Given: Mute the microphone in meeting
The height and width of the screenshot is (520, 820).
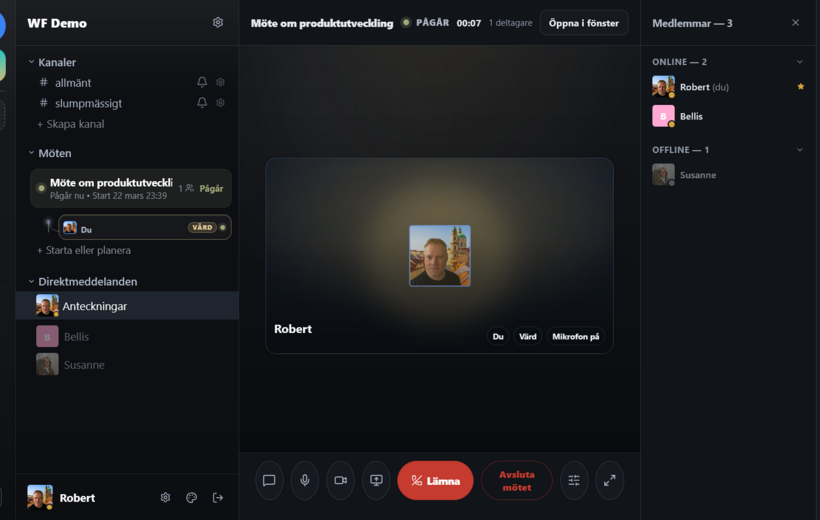Looking at the screenshot, I should point(305,480).
